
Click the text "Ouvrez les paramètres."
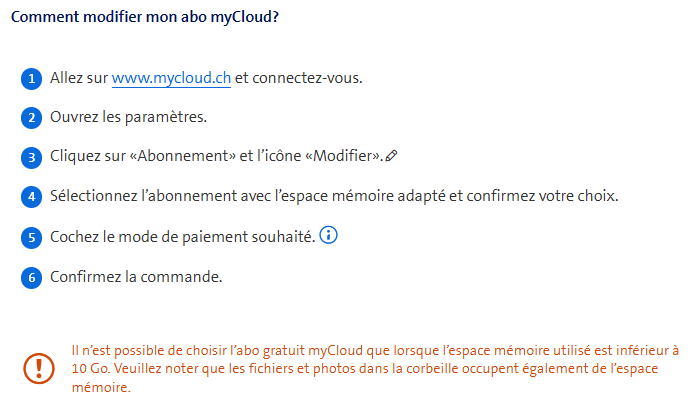(129, 117)
